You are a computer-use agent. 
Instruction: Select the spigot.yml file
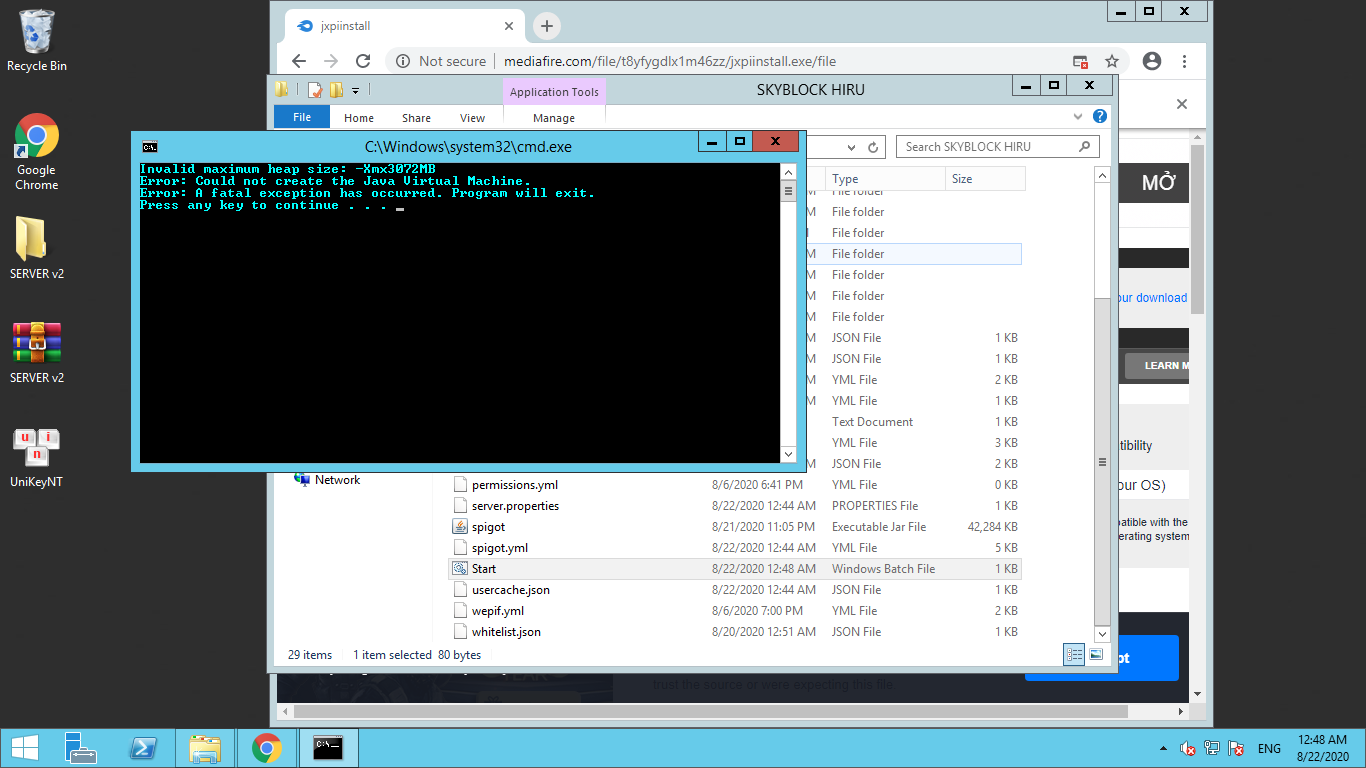click(500, 548)
